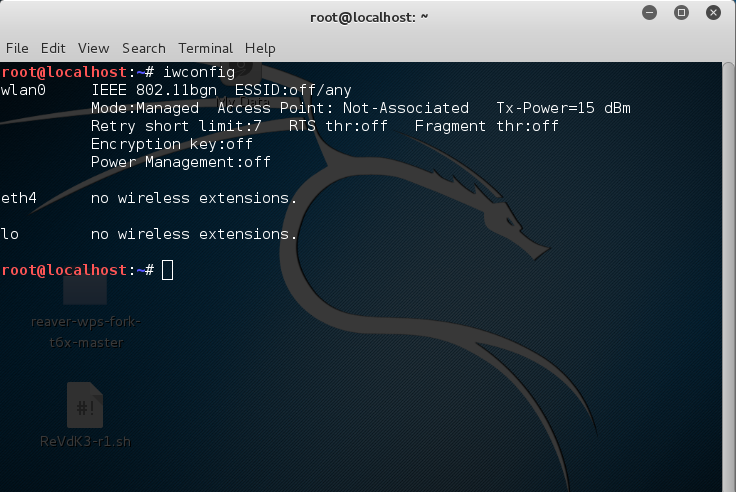
Task: Click the terminal vertical scrollbar
Action: tap(728, 277)
